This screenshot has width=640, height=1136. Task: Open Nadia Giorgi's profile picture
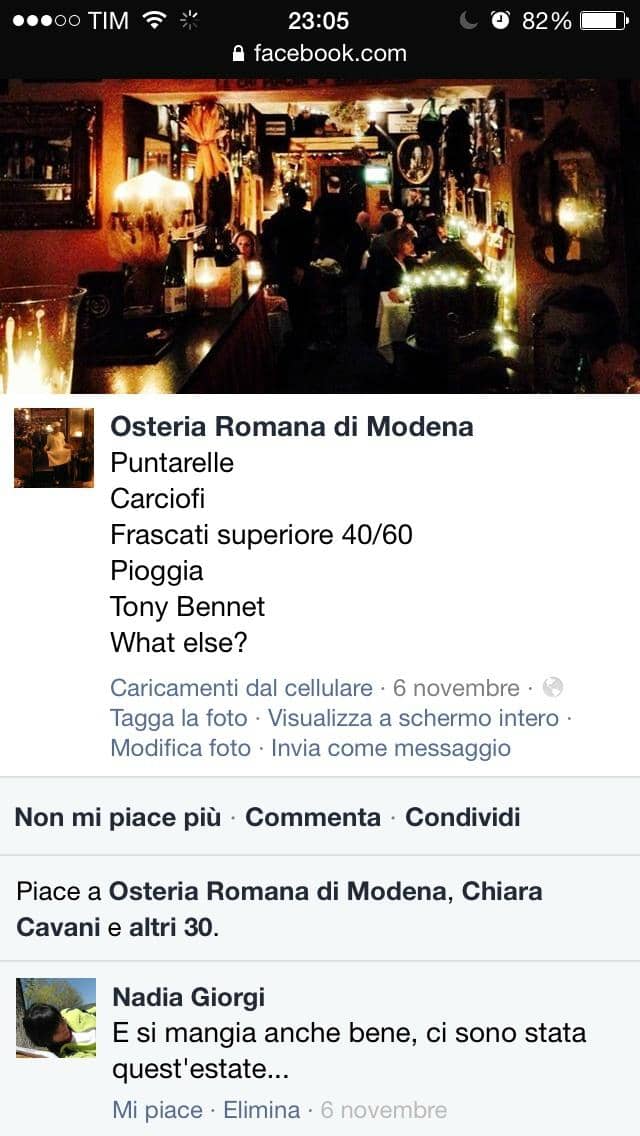(x=56, y=1017)
